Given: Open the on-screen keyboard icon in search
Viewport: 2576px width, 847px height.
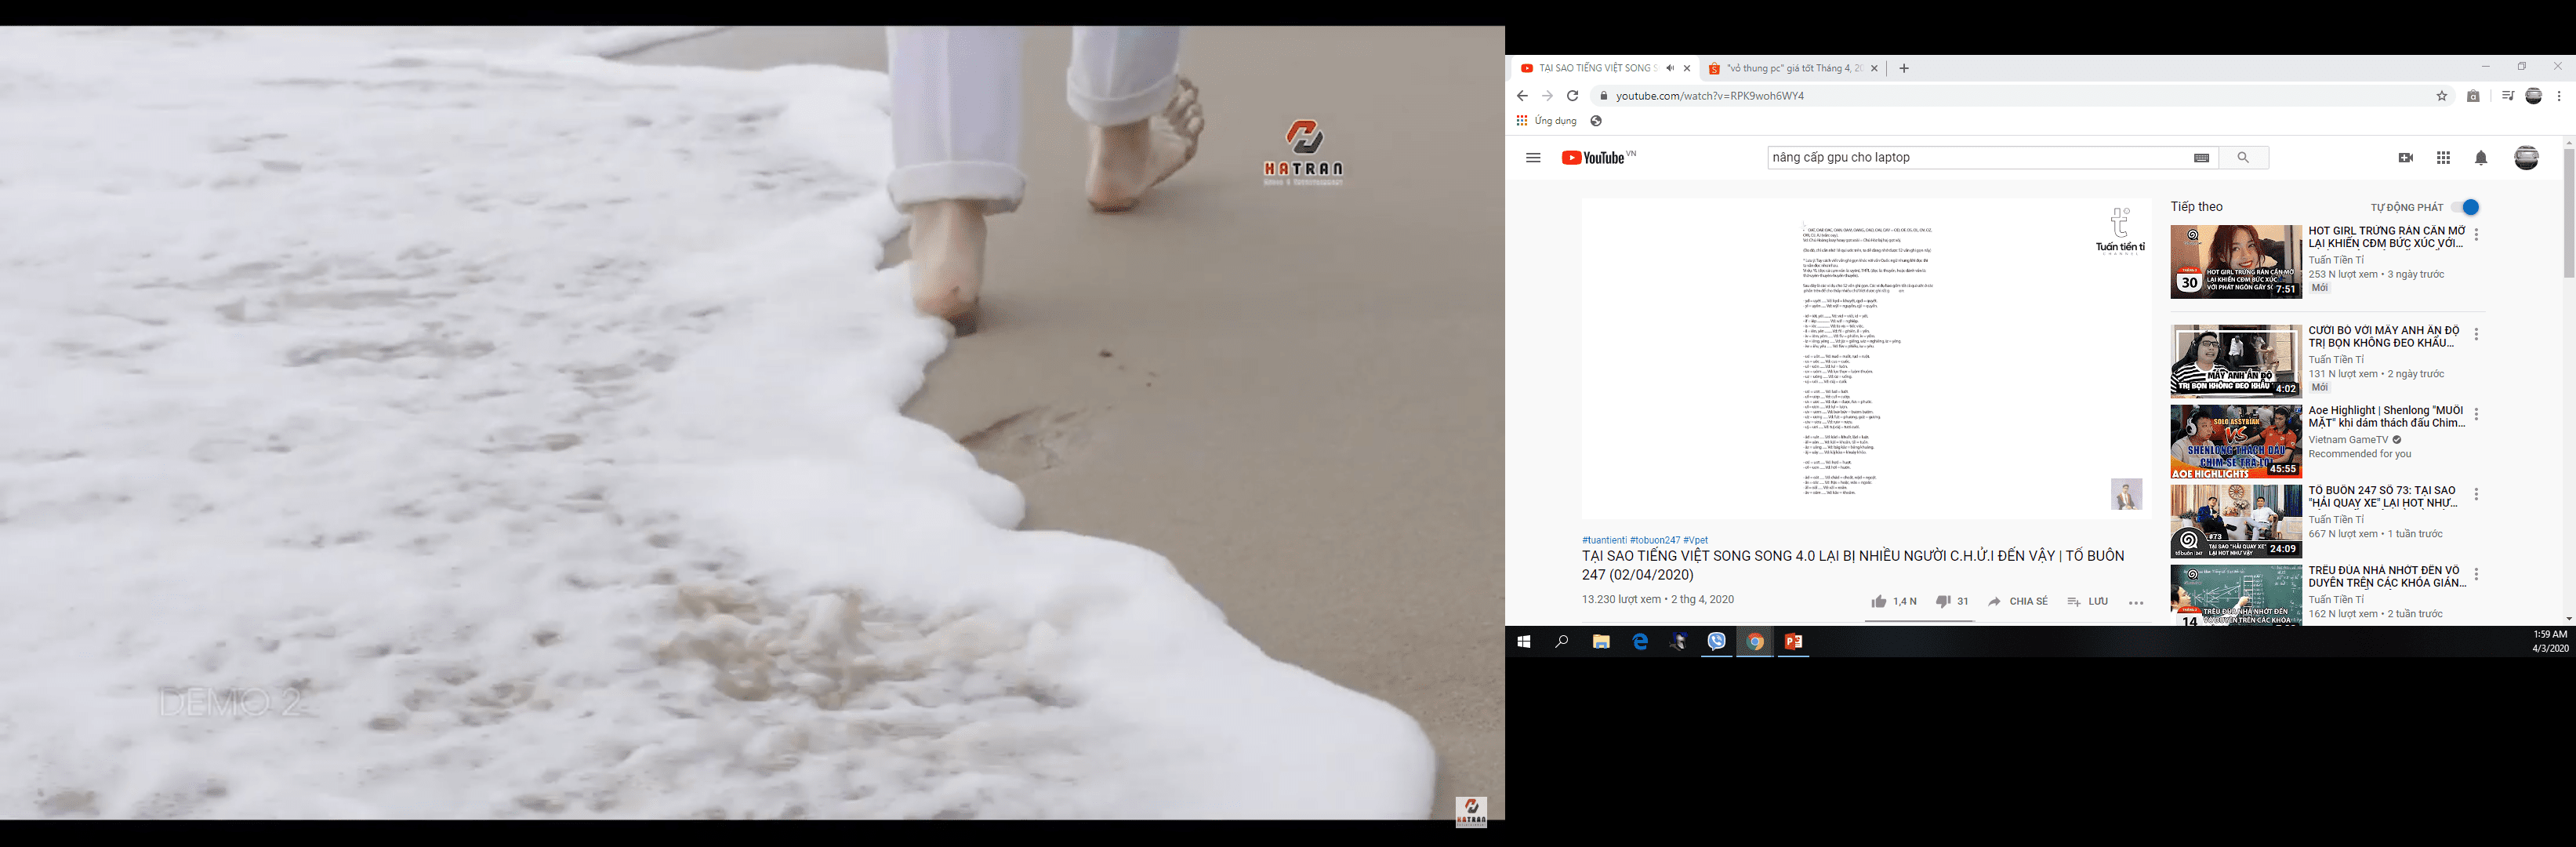Looking at the screenshot, I should click(2201, 158).
